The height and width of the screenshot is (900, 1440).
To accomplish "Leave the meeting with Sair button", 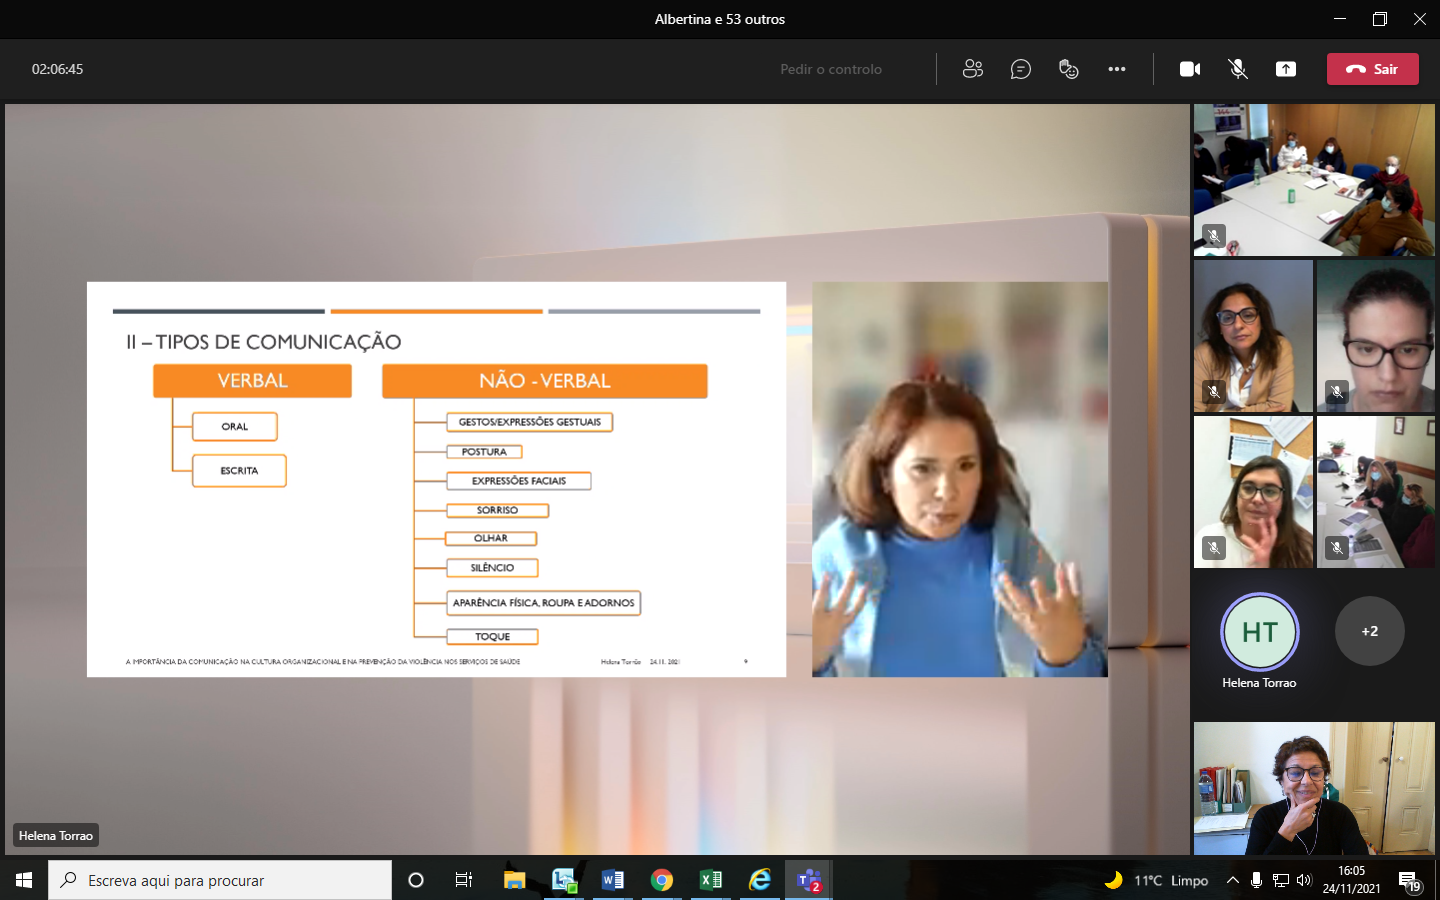I will click(x=1372, y=69).
